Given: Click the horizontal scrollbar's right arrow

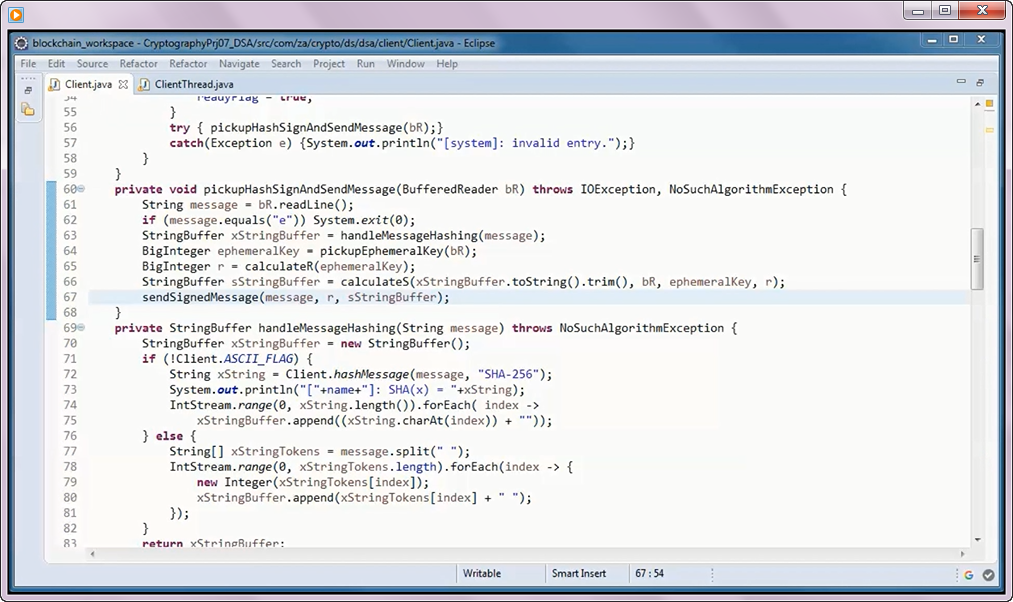Looking at the screenshot, I should pos(963,554).
